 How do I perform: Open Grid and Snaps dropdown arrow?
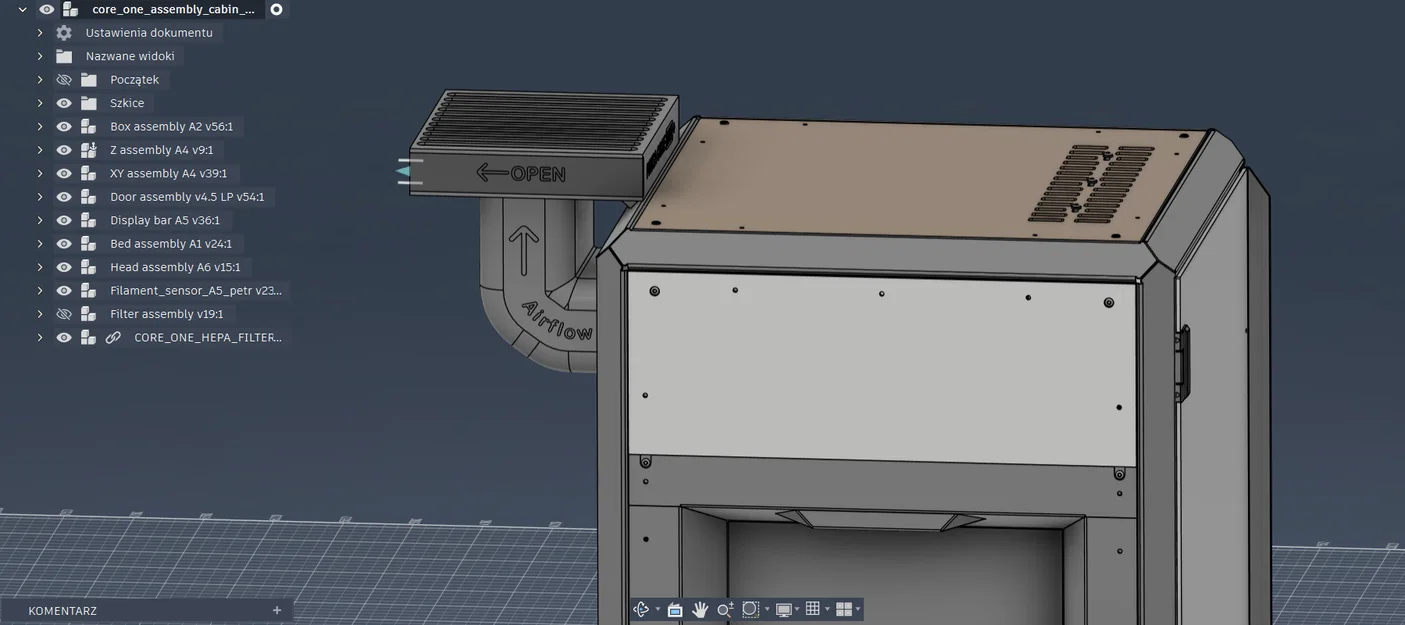(x=827, y=610)
